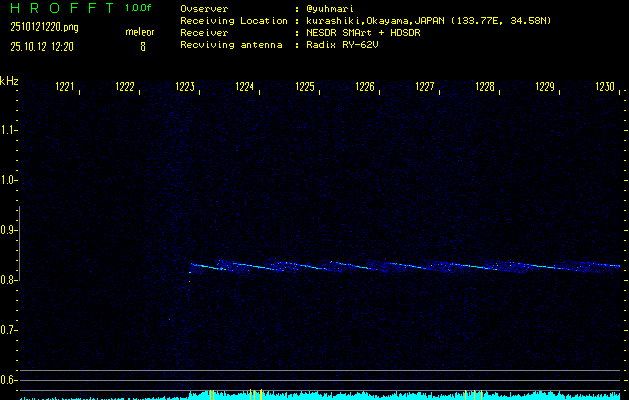Select the meteor label text

(141, 32)
